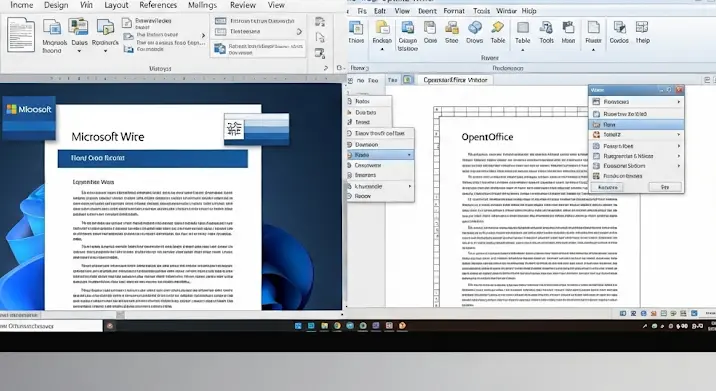Open the dropdown arrow under Rordinork
This screenshot has height=391, width=716.
point(105,51)
